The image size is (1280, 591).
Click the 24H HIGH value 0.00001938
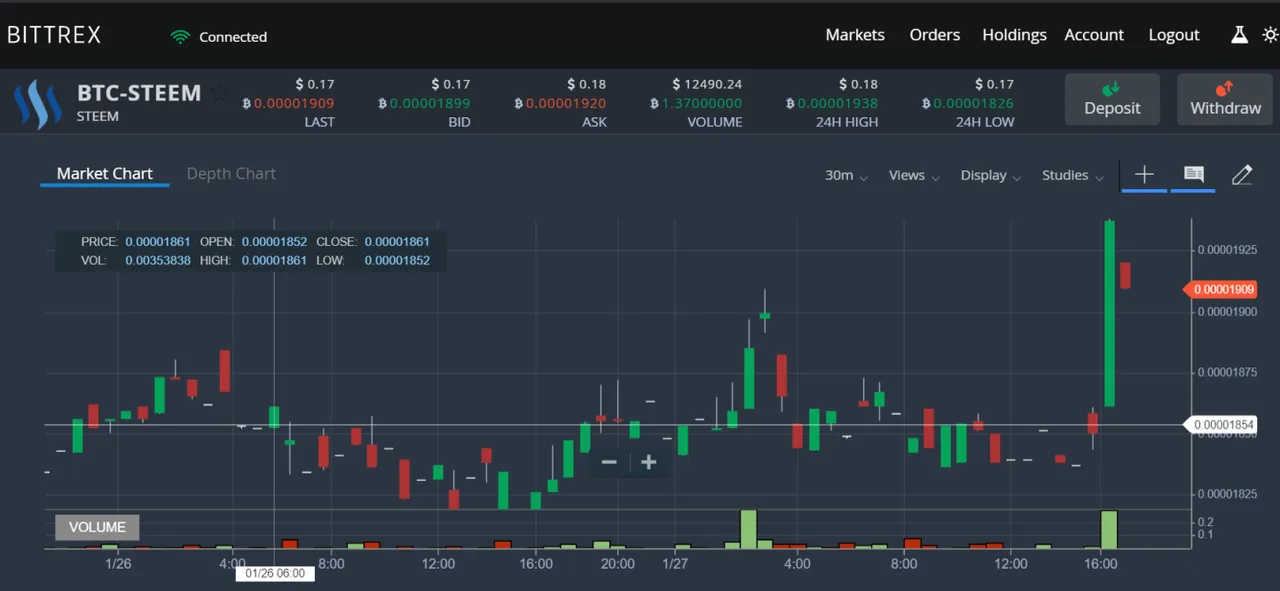coord(832,103)
